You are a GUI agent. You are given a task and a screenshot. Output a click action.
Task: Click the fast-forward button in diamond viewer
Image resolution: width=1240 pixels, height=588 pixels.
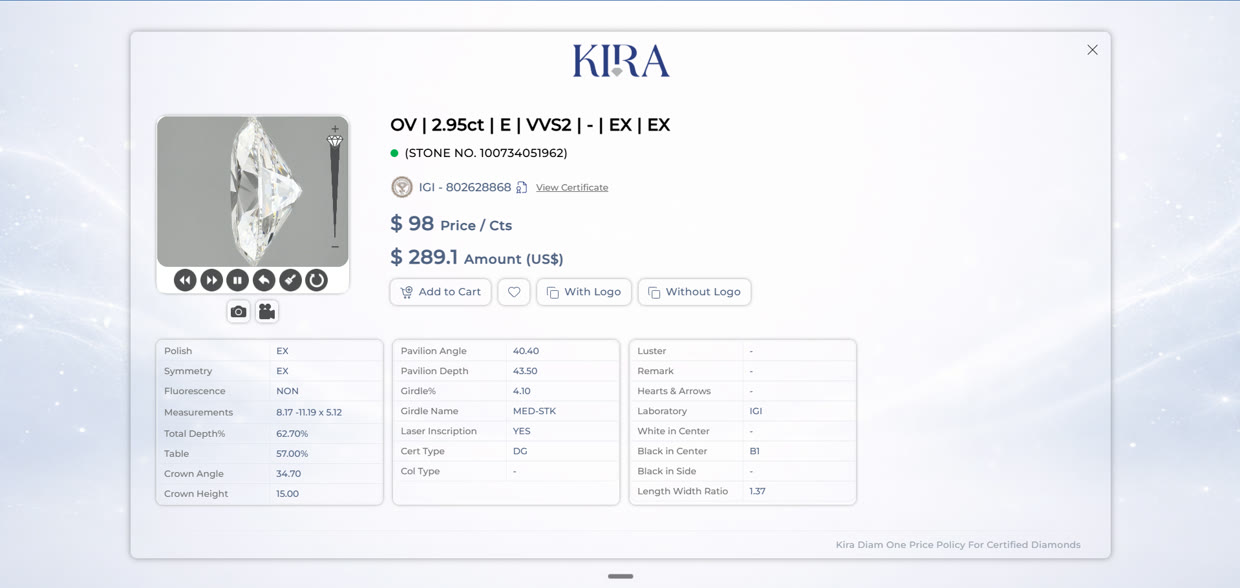[211, 280]
